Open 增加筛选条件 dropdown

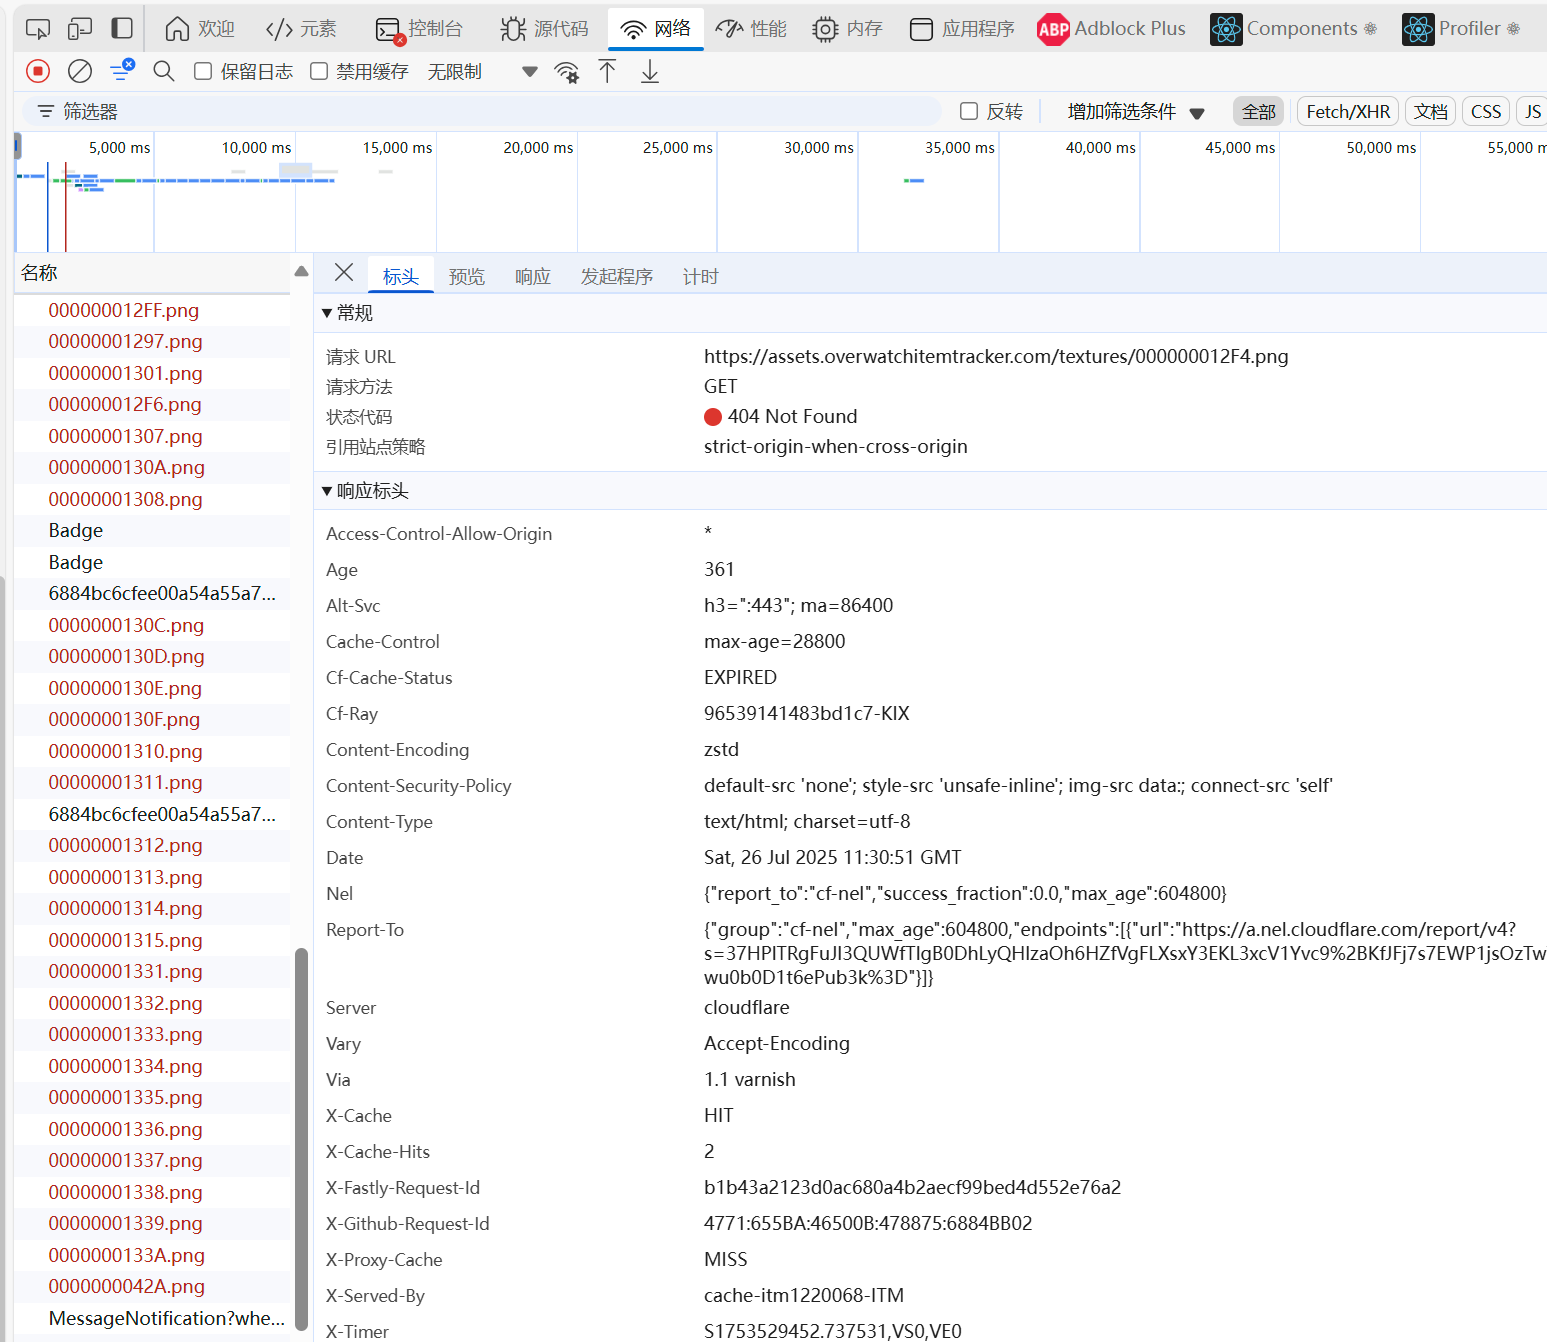(1135, 112)
